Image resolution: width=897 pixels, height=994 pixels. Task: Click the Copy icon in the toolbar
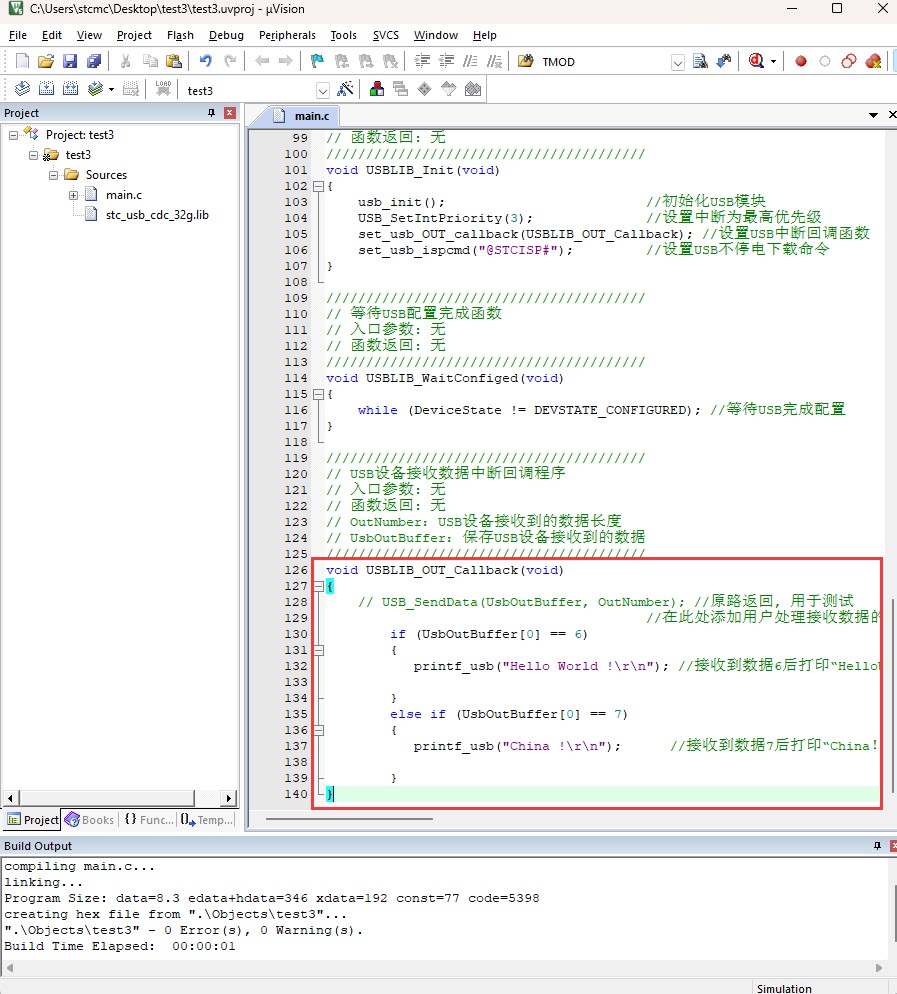point(150,61)
